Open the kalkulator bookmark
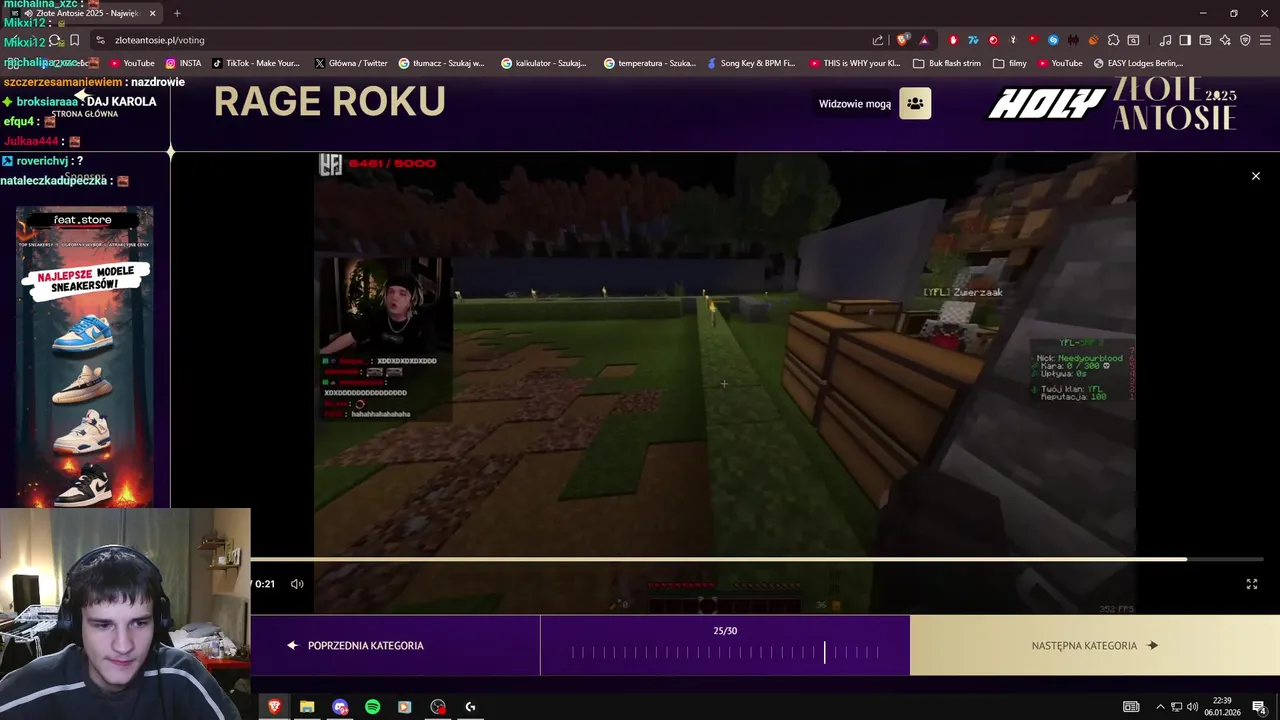This screenshot has width=1280, height=720. [x=544, y=63]
